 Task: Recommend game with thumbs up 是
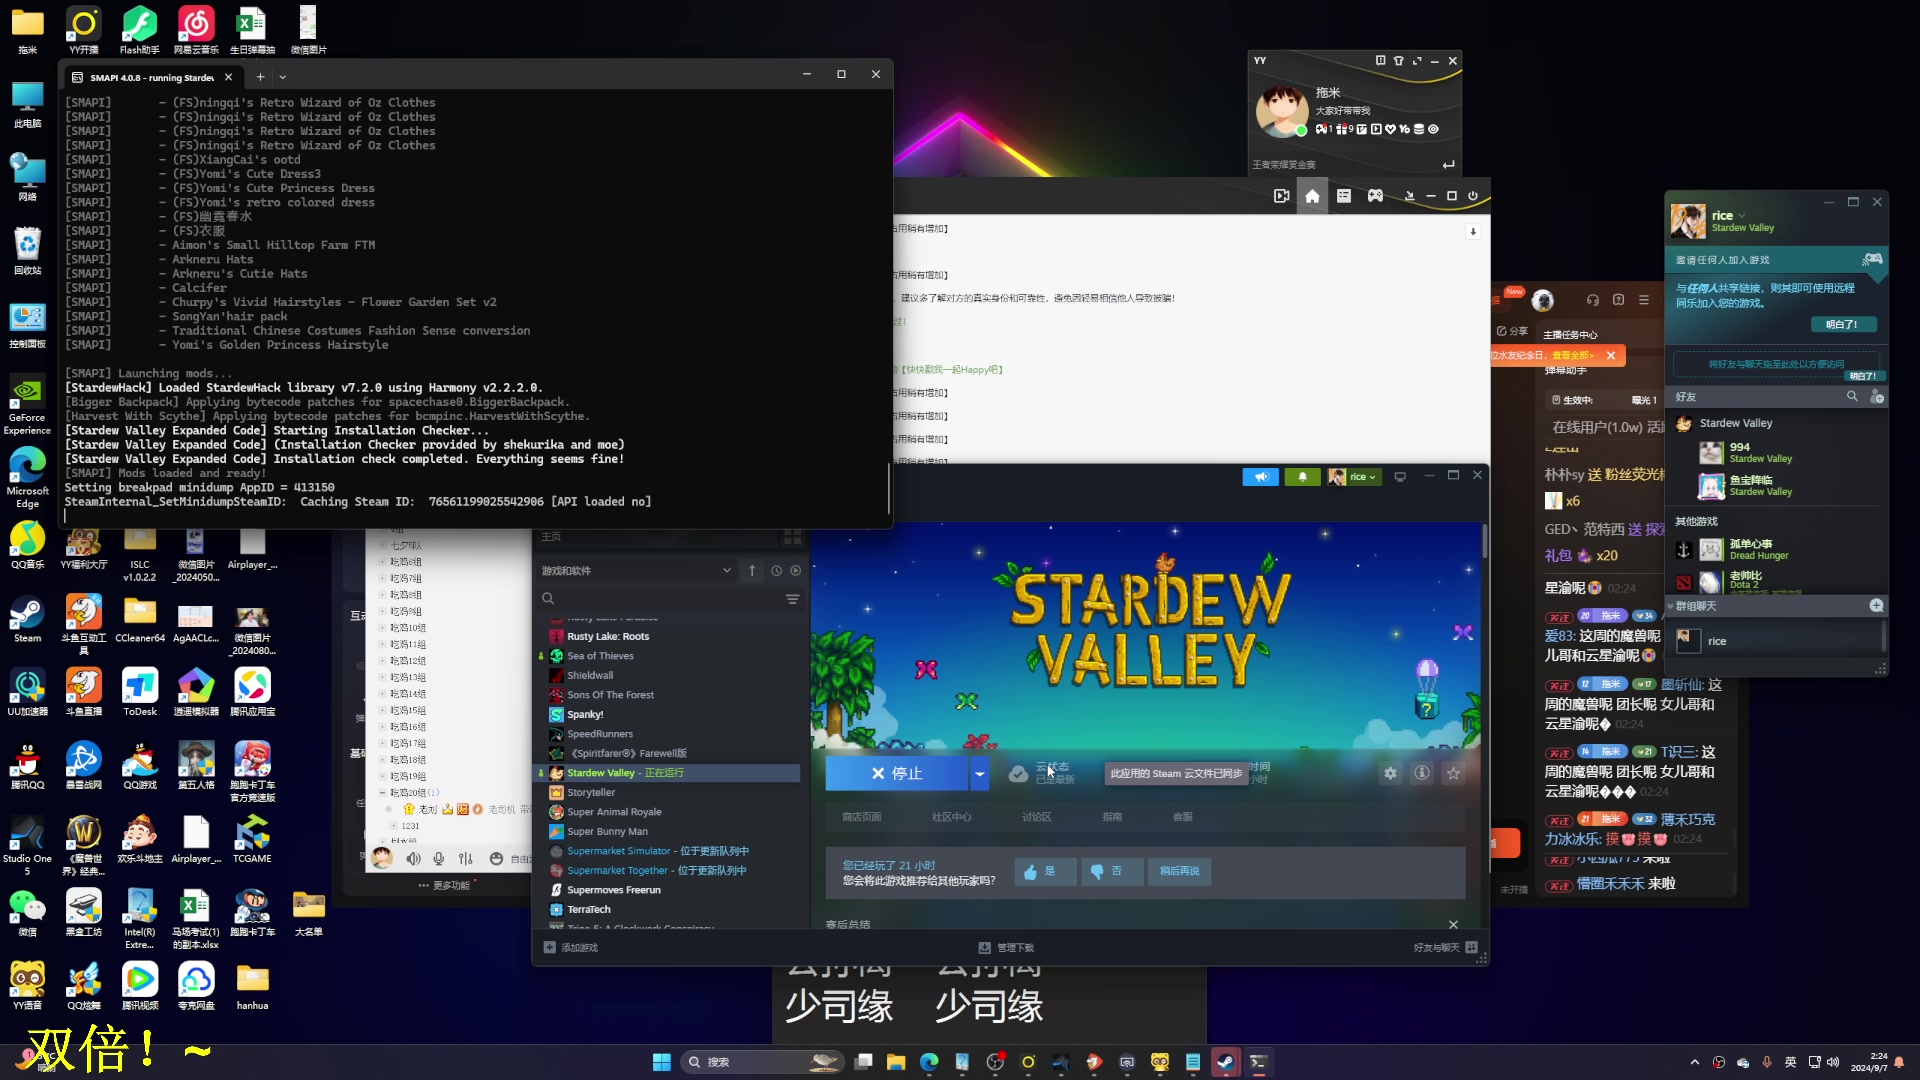point(1045,872)
